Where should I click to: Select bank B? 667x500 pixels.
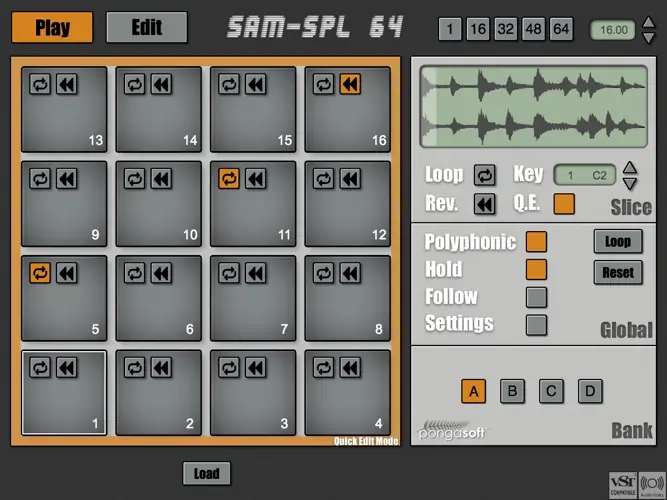(512, 391)
